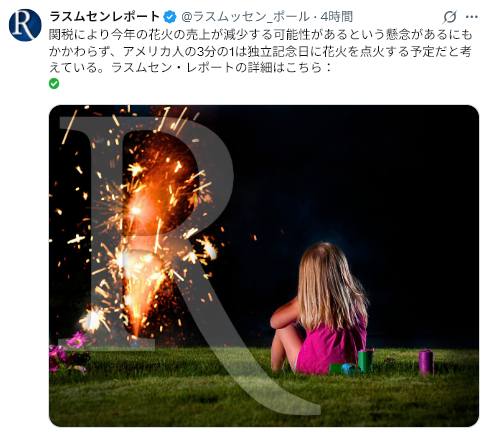
Task: Click the purple firework canister on grass
Action: (426, 362)
